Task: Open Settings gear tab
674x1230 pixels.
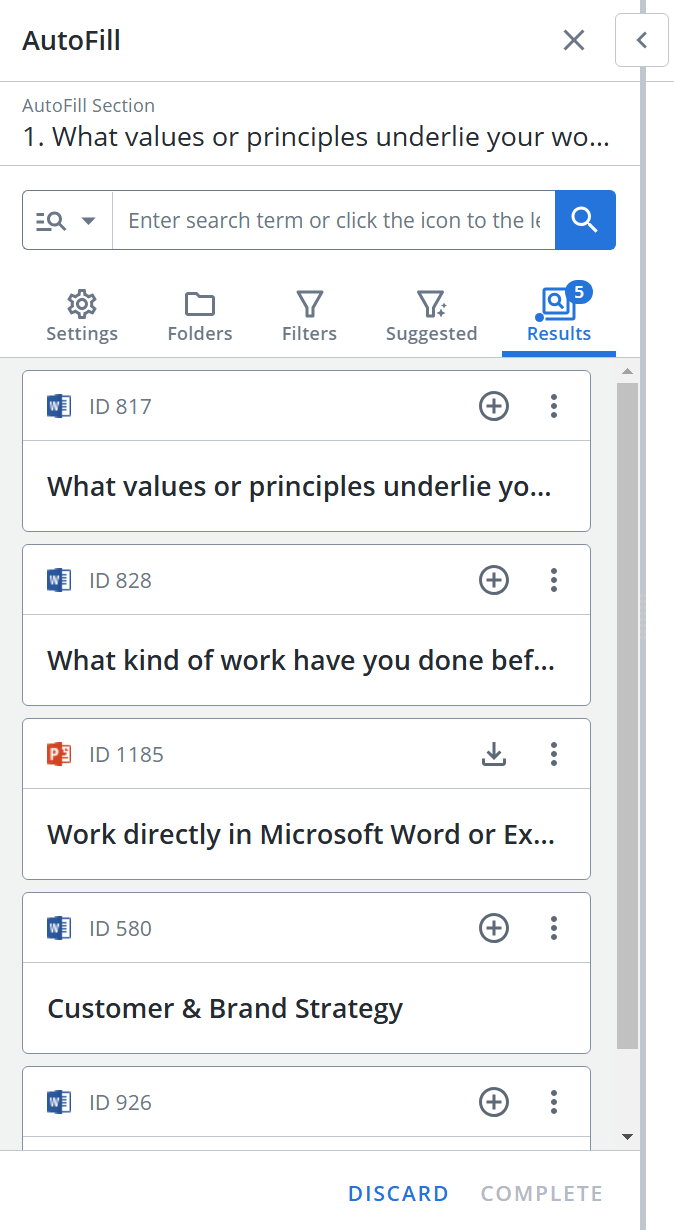Action: coord(82,317)
